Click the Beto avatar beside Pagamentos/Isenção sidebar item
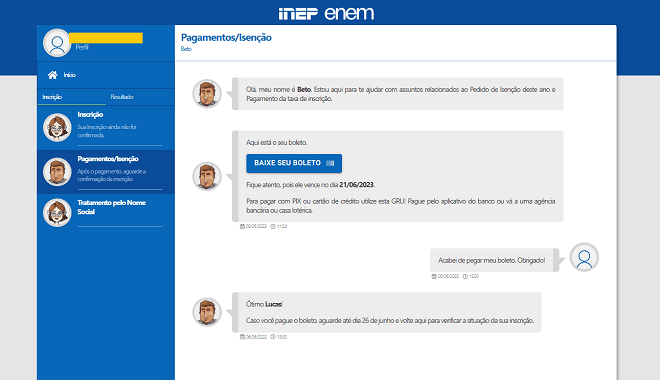The width and height of the screenshot is (660, 380). pyautogui.click(x=57, y=172)
